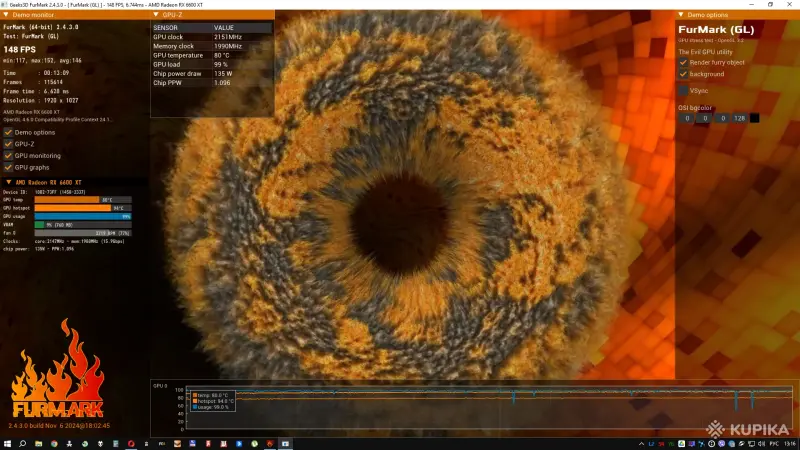Click the second OSI bgcolor value field
The height and width of the screenshot is (450, 800).
[705, 118]
